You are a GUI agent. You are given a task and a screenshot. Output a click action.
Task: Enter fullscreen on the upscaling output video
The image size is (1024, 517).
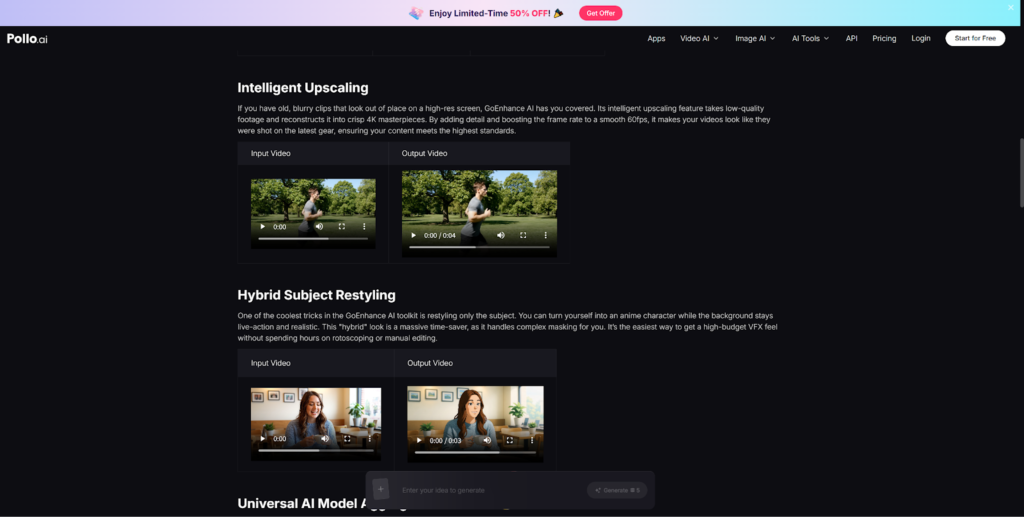(x=523, y=235)
